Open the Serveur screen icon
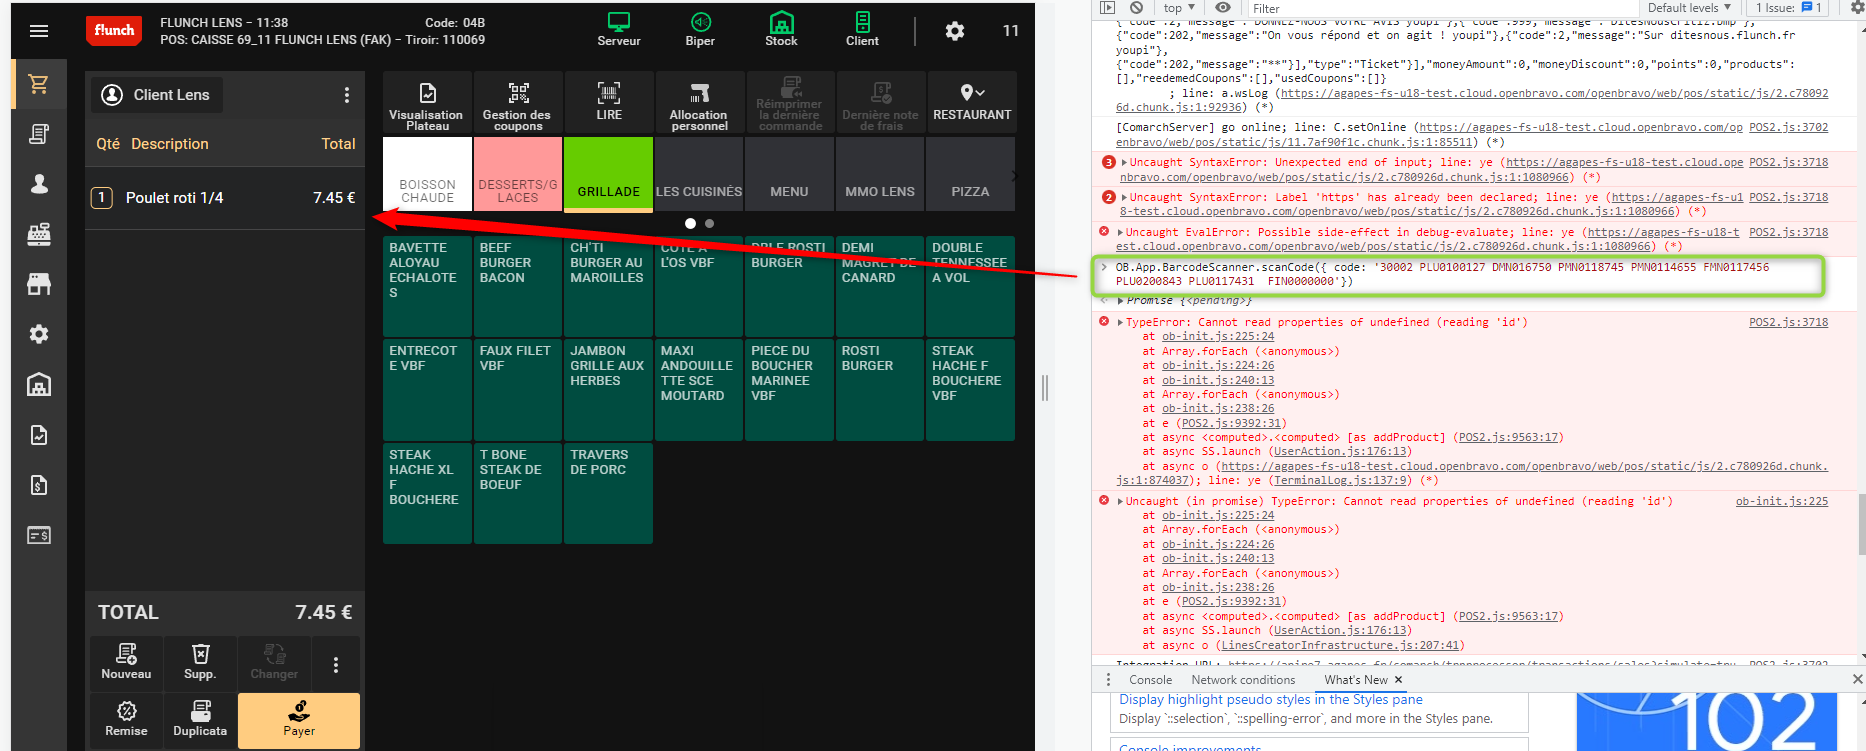The height and width of the screenshot is (751, 1866). click(x=618, y=29)
